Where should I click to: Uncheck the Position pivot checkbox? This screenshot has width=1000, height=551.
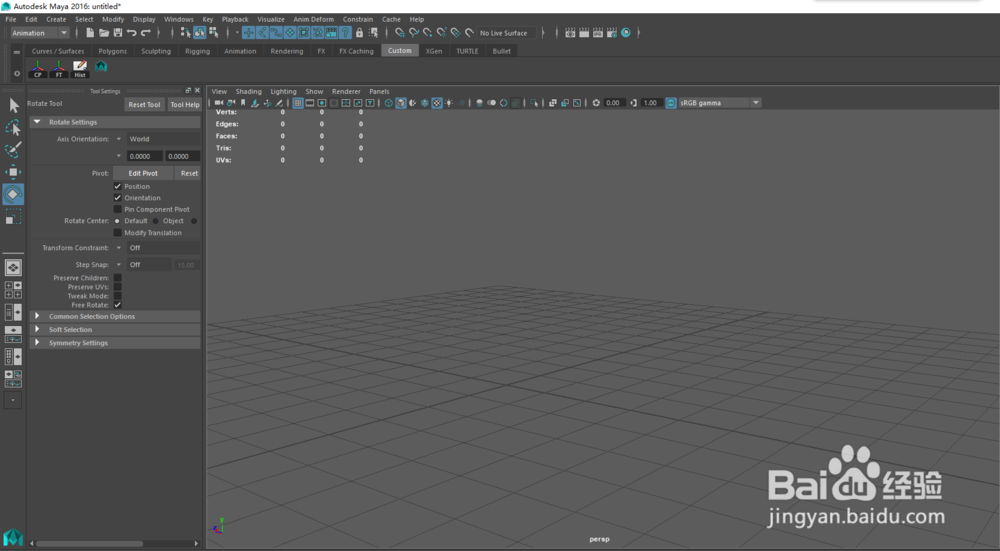117,186
